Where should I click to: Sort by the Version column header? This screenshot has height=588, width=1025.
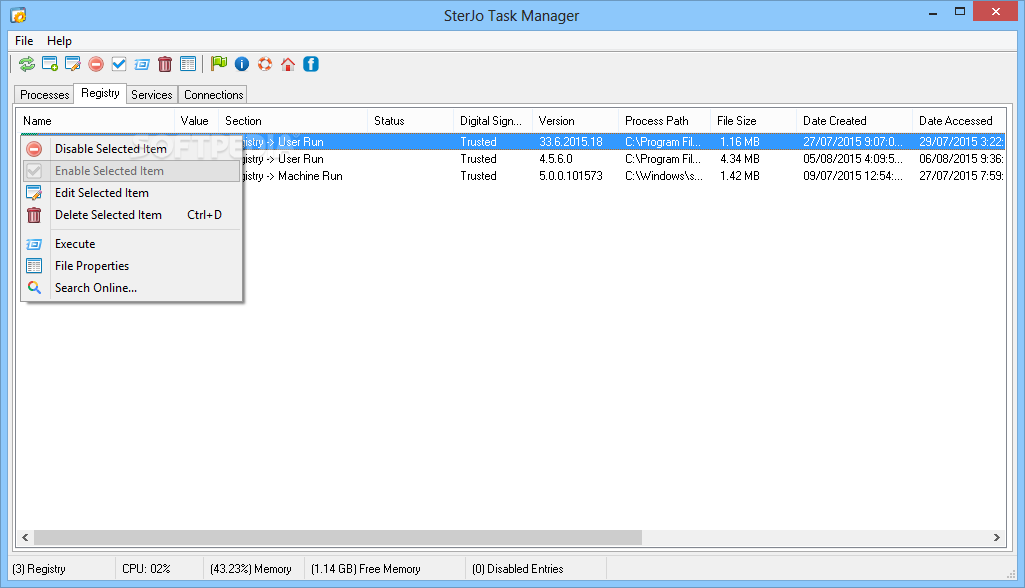575,121
